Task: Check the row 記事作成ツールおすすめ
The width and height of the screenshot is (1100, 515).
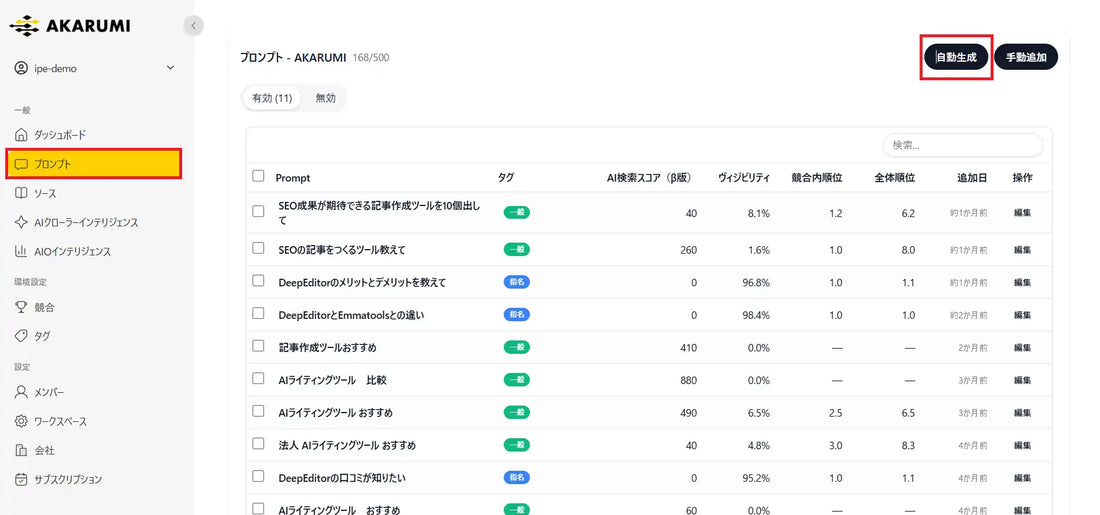Action: click(x=258, y=345)
